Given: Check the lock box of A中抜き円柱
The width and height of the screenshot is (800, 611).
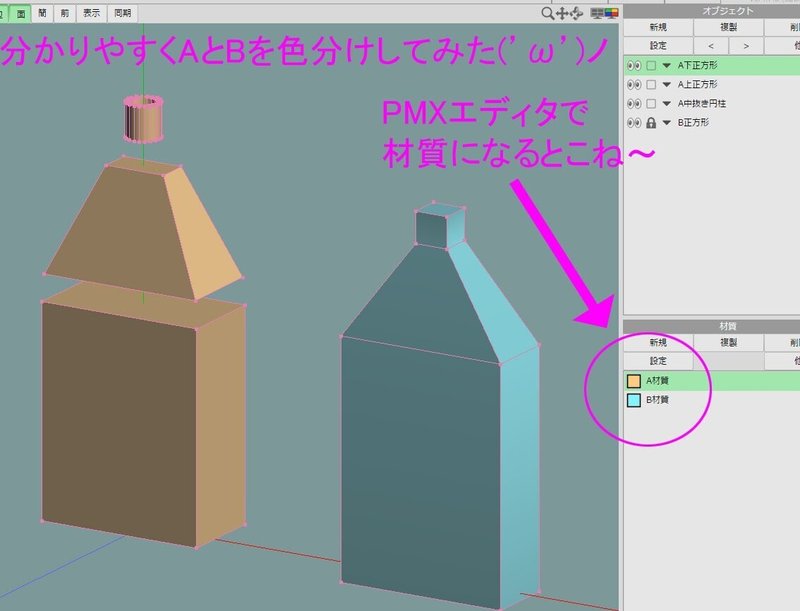Looking at the screenshot, I should (651, 104).
